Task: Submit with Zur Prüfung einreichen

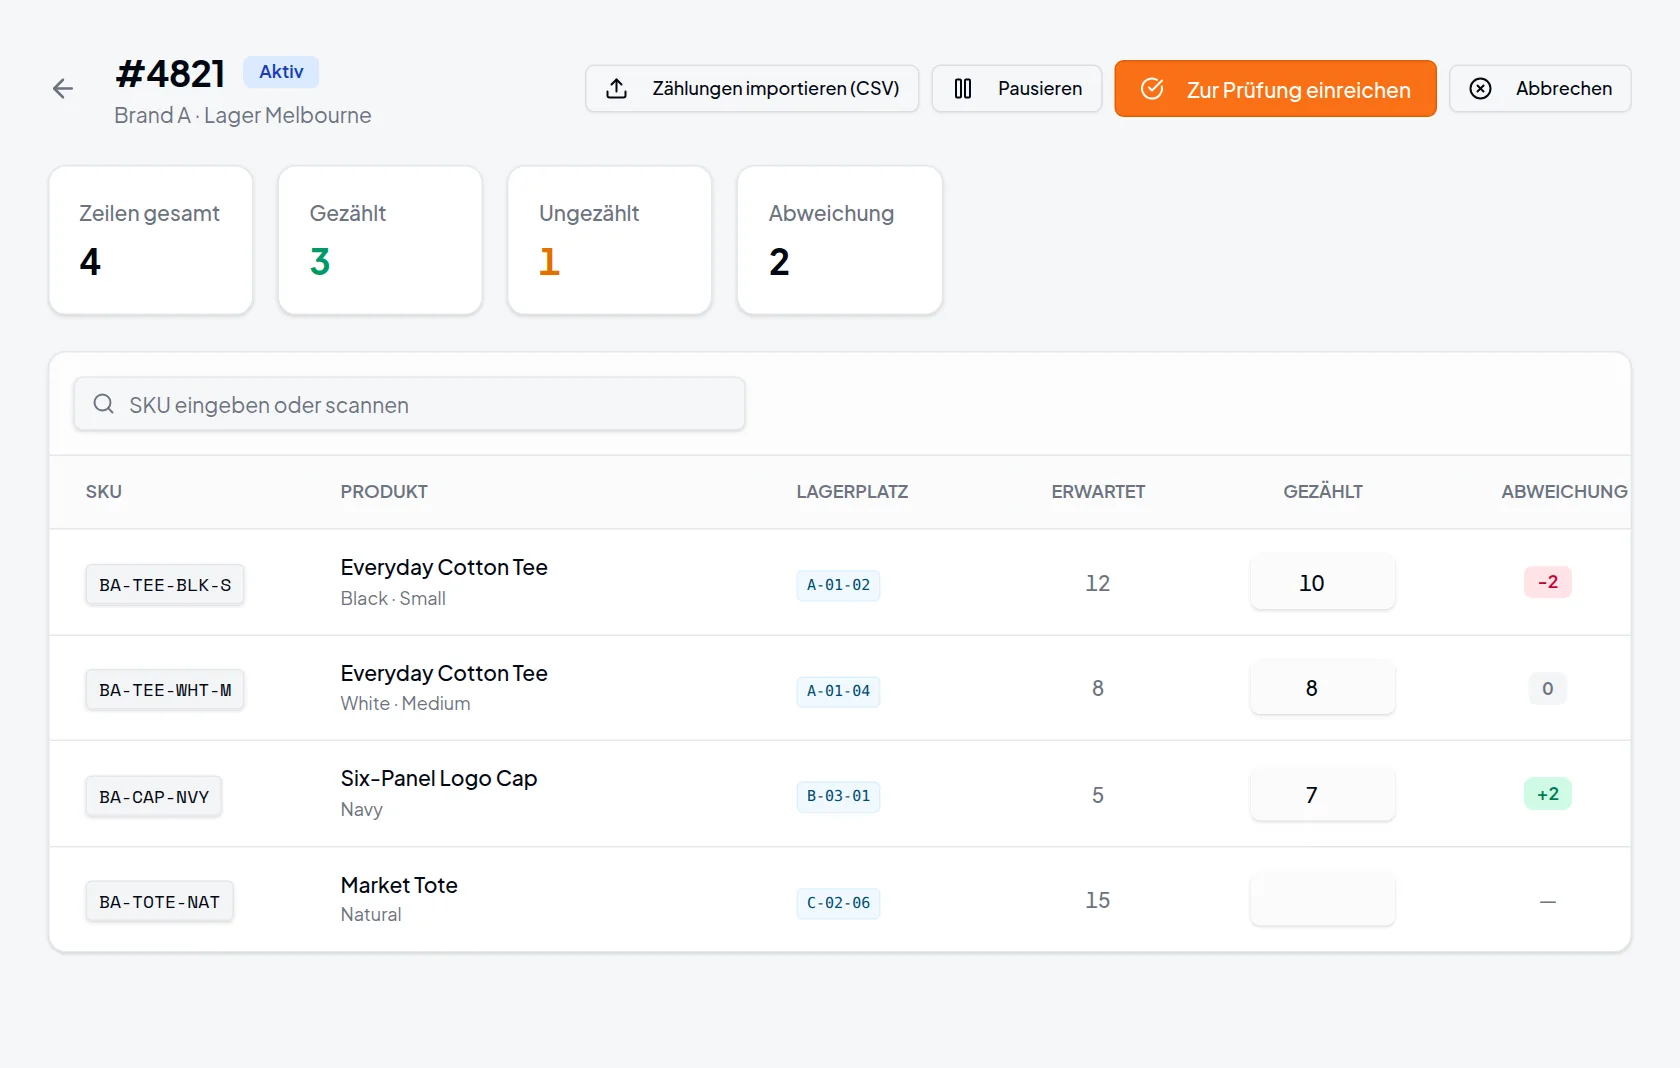Action: coord(1275,89)
